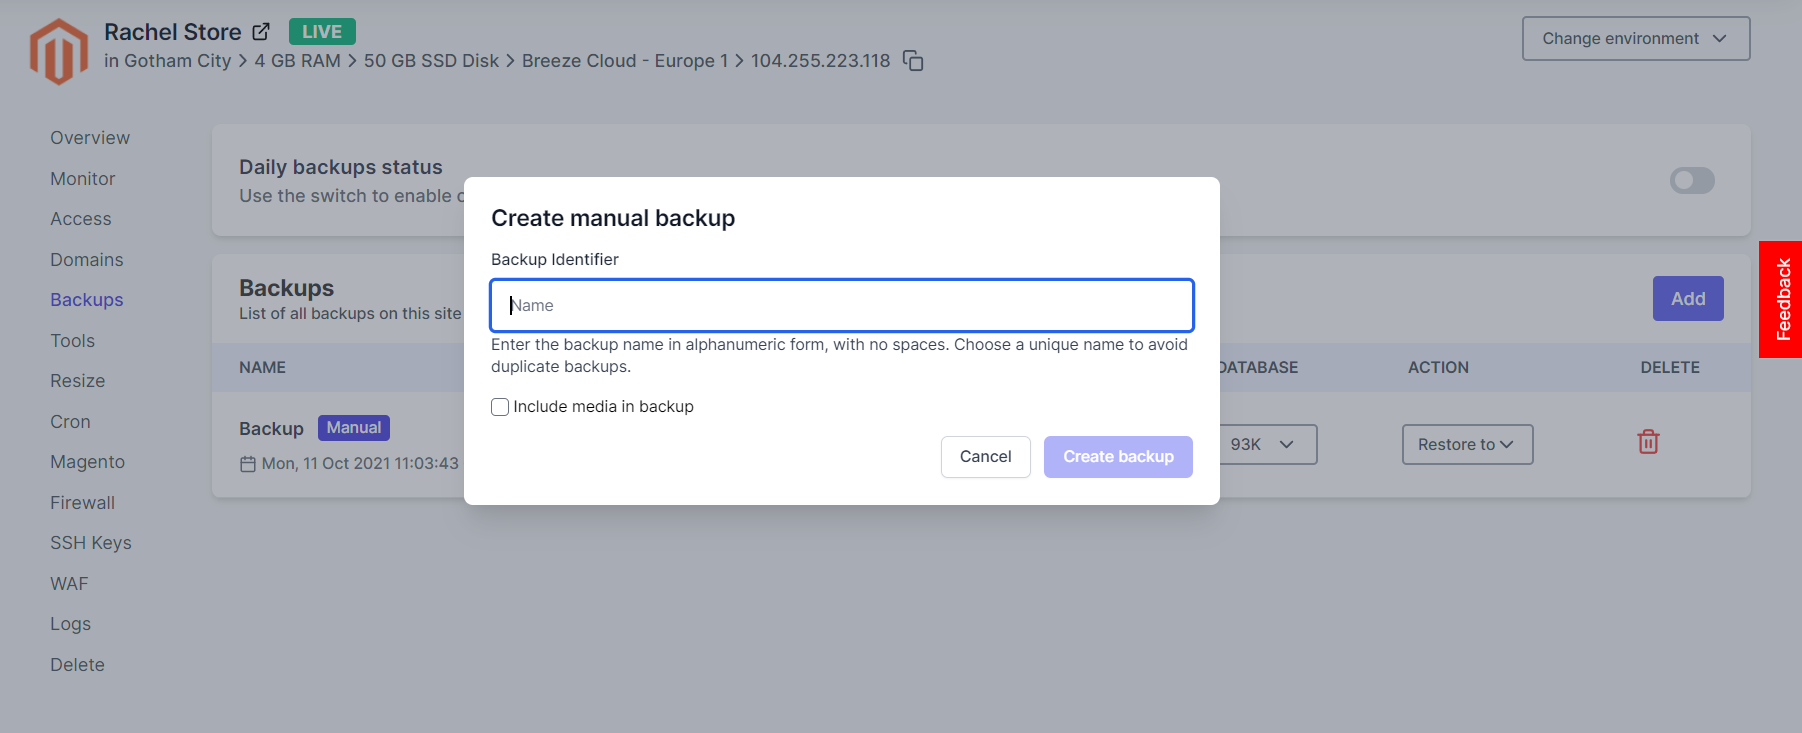Open the WAF section
The height and width of the screenshot is (733, 1802).
tap(69, 584)
